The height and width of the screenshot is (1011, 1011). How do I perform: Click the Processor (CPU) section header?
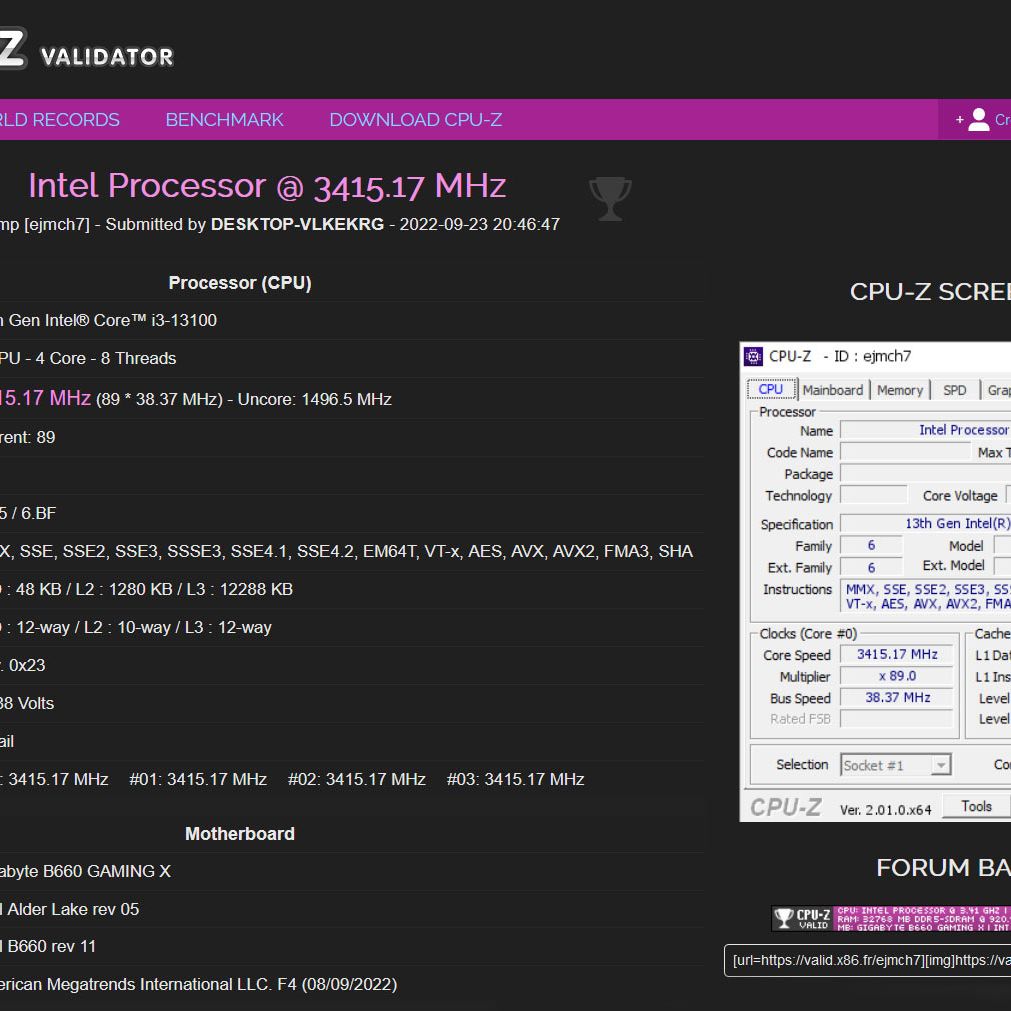[240, 283]
